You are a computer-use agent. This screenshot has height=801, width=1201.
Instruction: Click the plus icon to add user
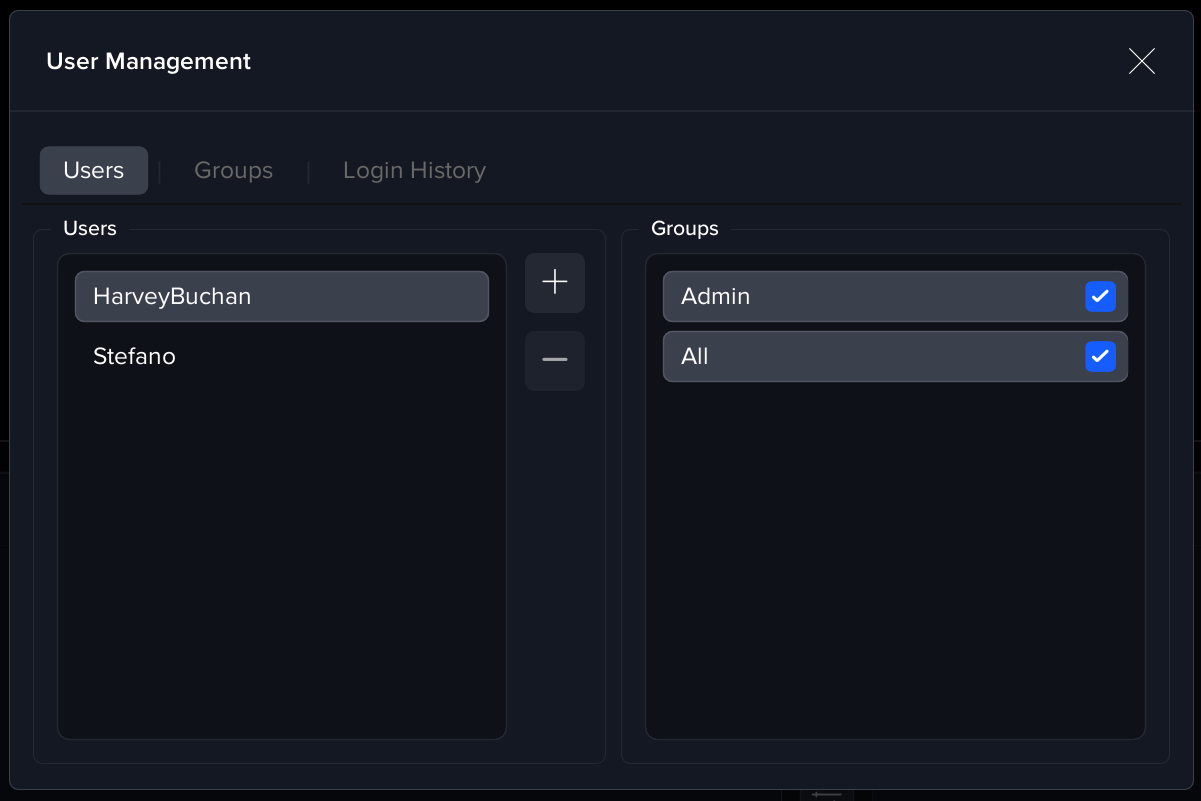pyautogui.click(x=555, y=283)
